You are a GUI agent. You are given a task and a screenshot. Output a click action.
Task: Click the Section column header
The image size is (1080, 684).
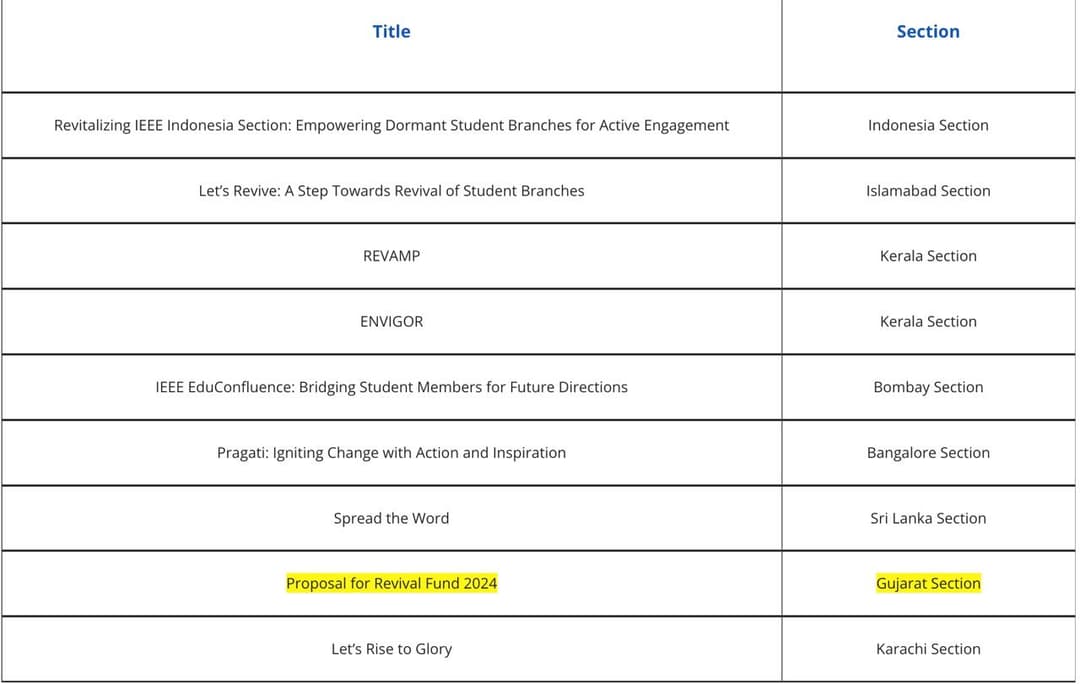click(x=928, y=32)
